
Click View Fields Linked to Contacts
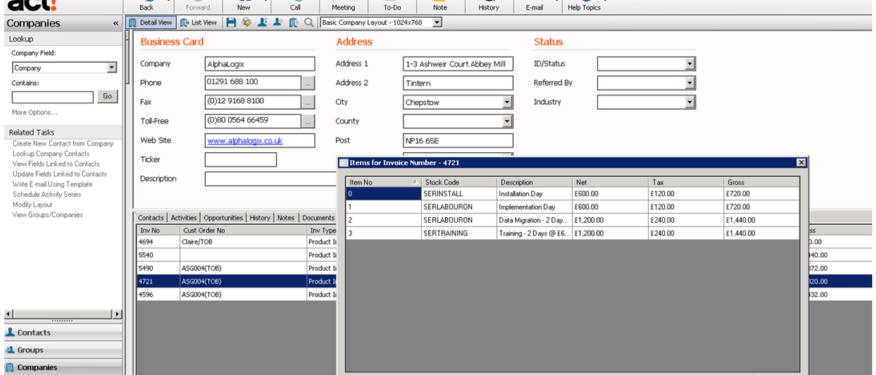tap(56, 164)
